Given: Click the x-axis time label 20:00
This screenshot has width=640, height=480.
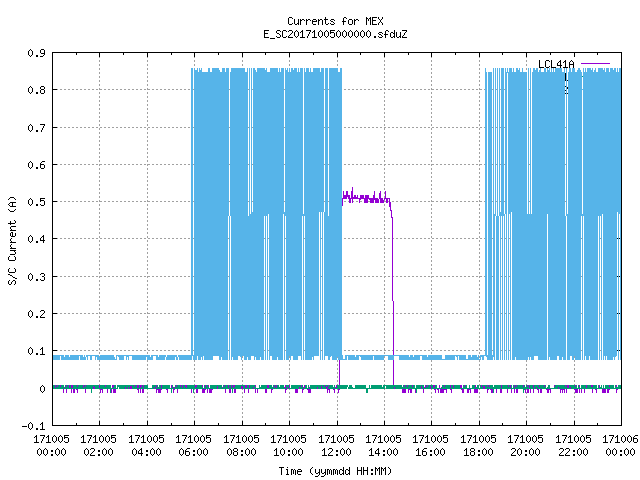Looking at the screenshot, I should tap(525, 452).
